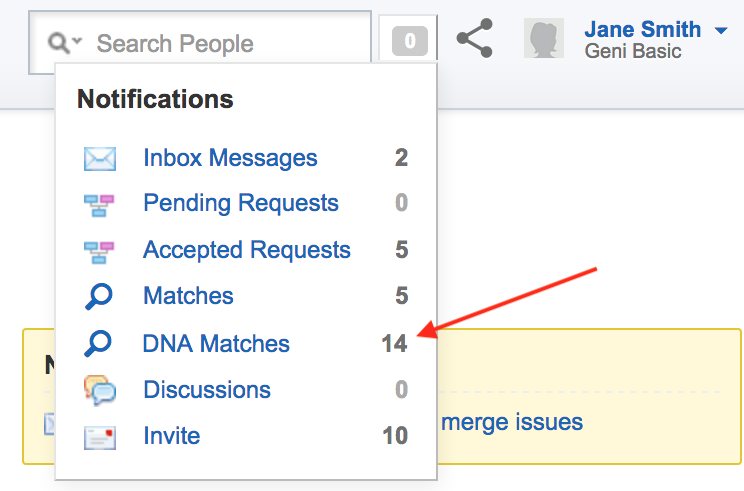The image size is (744, 491).
Task: Toggle the notifications counter button
Action: (410, 41)
